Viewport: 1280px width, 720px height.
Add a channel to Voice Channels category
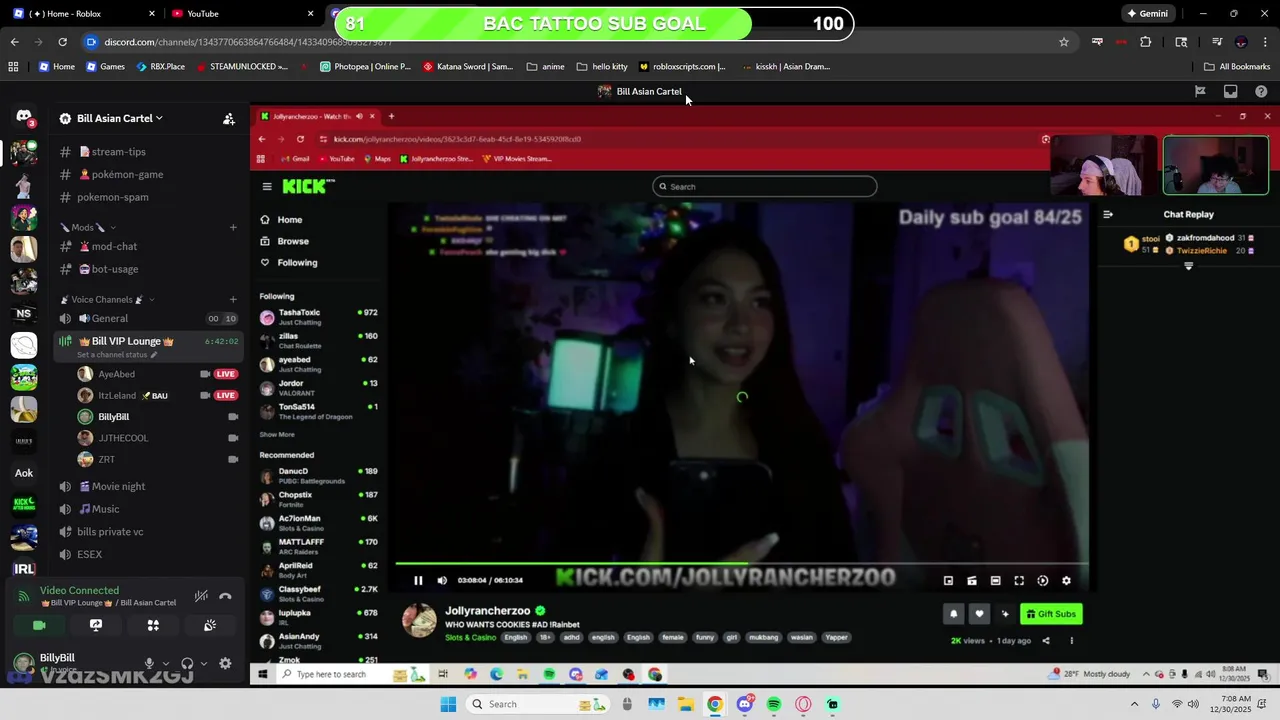pyautogui.click(x=233, y=299)
